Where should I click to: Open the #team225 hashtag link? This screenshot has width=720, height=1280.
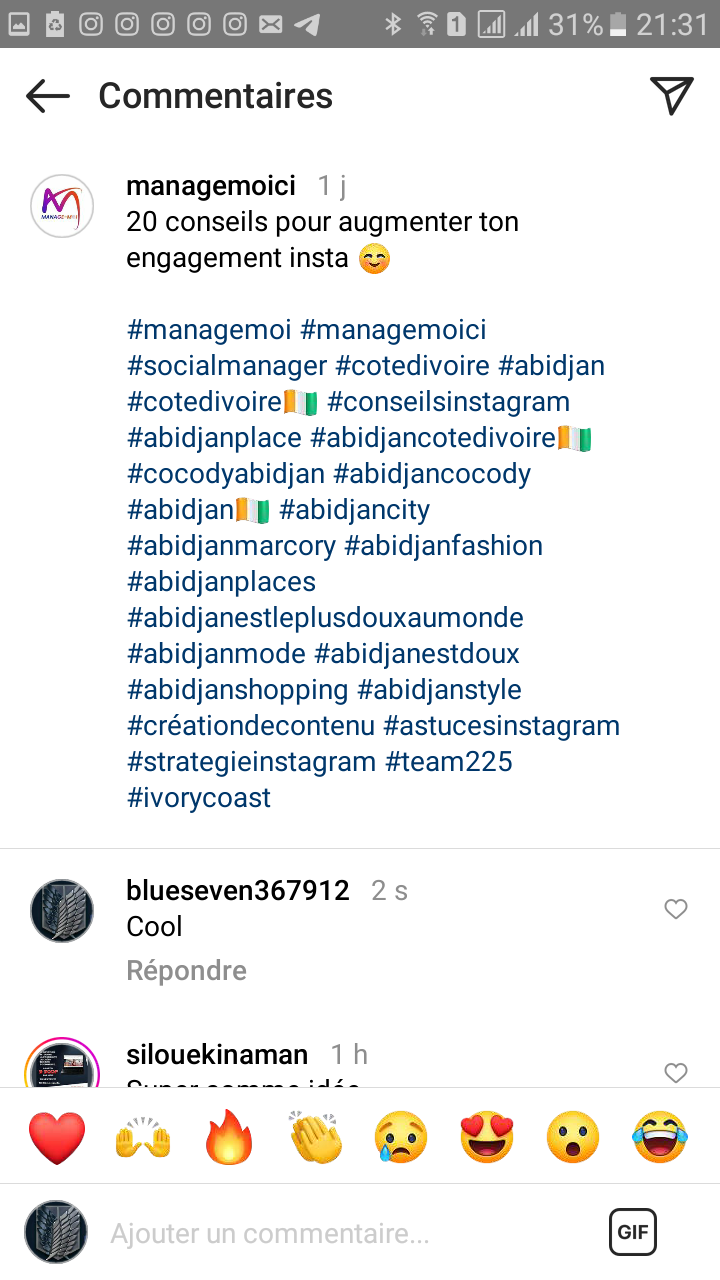(449, 762)
